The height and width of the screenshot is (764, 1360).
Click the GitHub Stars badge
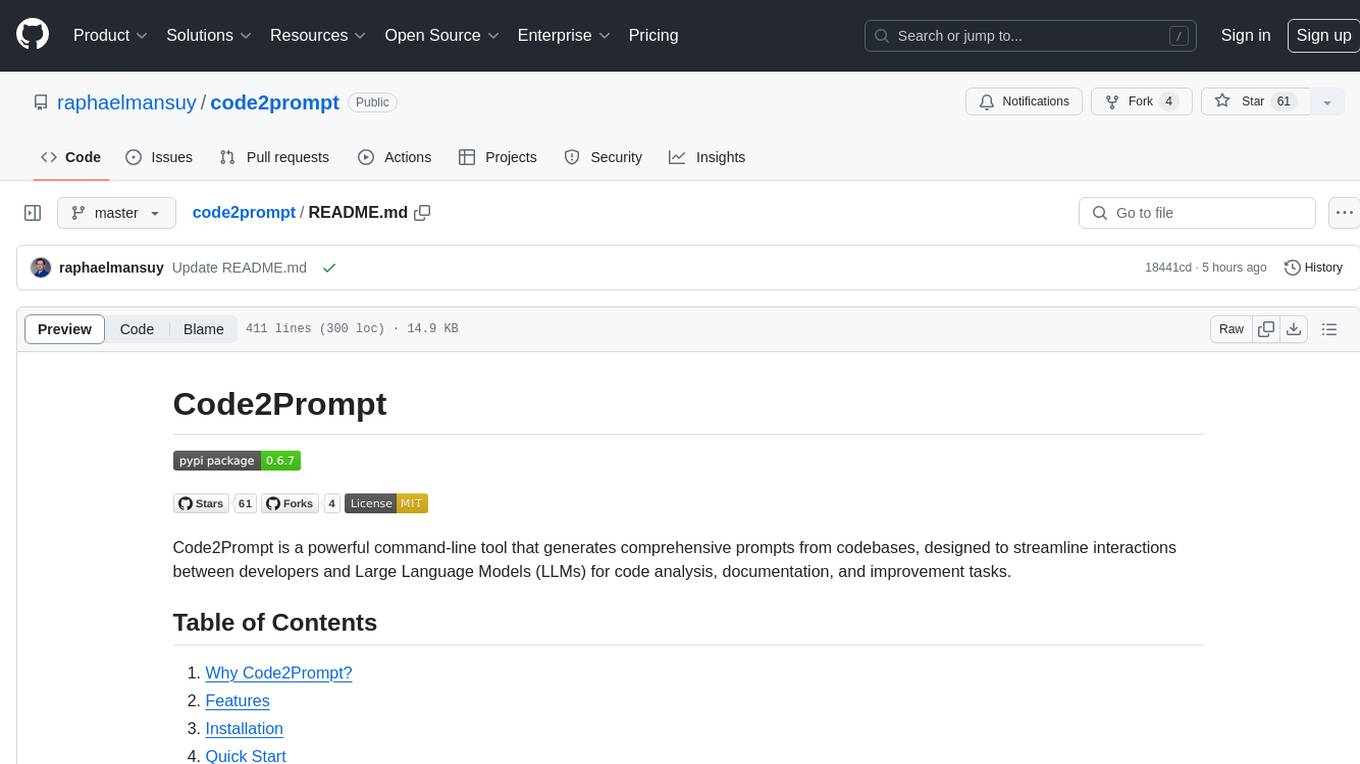(201, 504)
